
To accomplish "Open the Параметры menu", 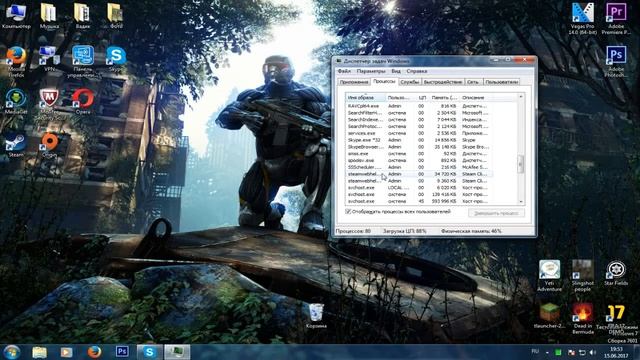I will pyautogui.click(x=371, y=71).
